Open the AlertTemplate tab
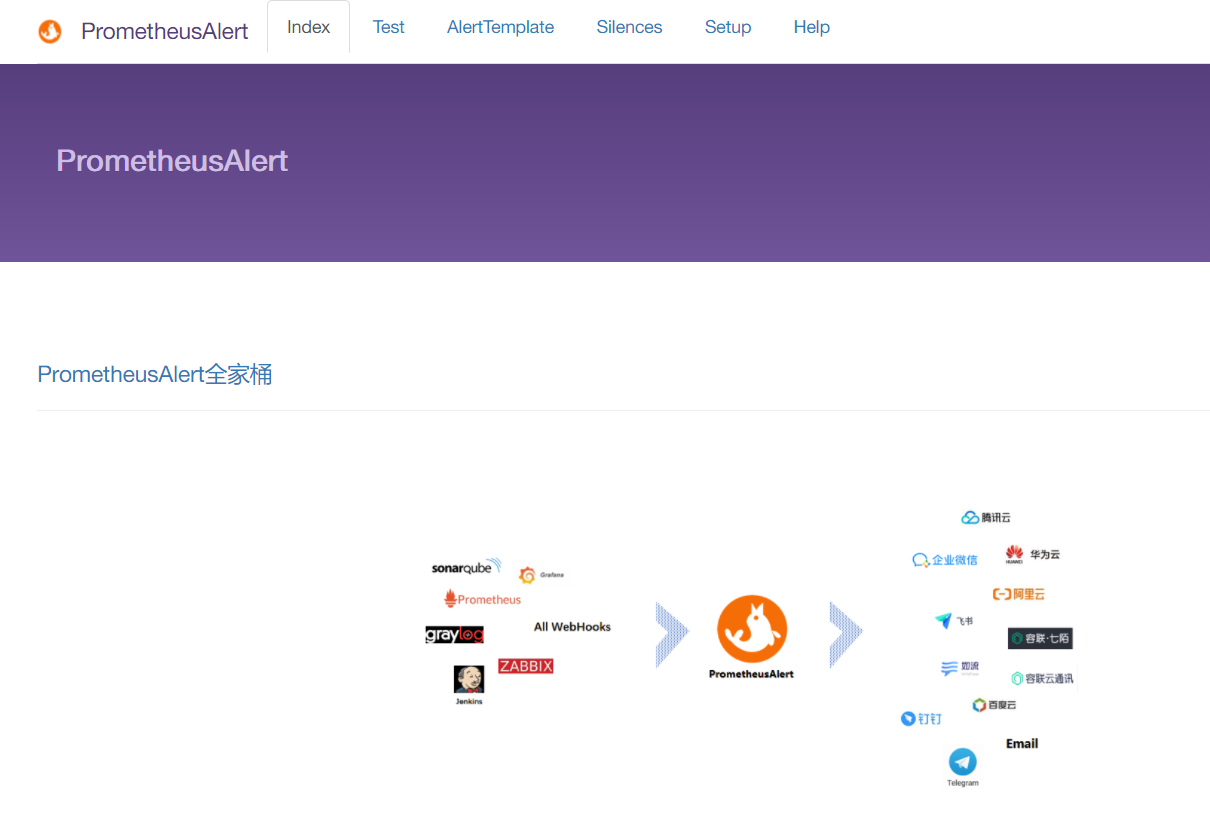The height and width of the screenshot is (824, 1210). click(x=500, y=27)
